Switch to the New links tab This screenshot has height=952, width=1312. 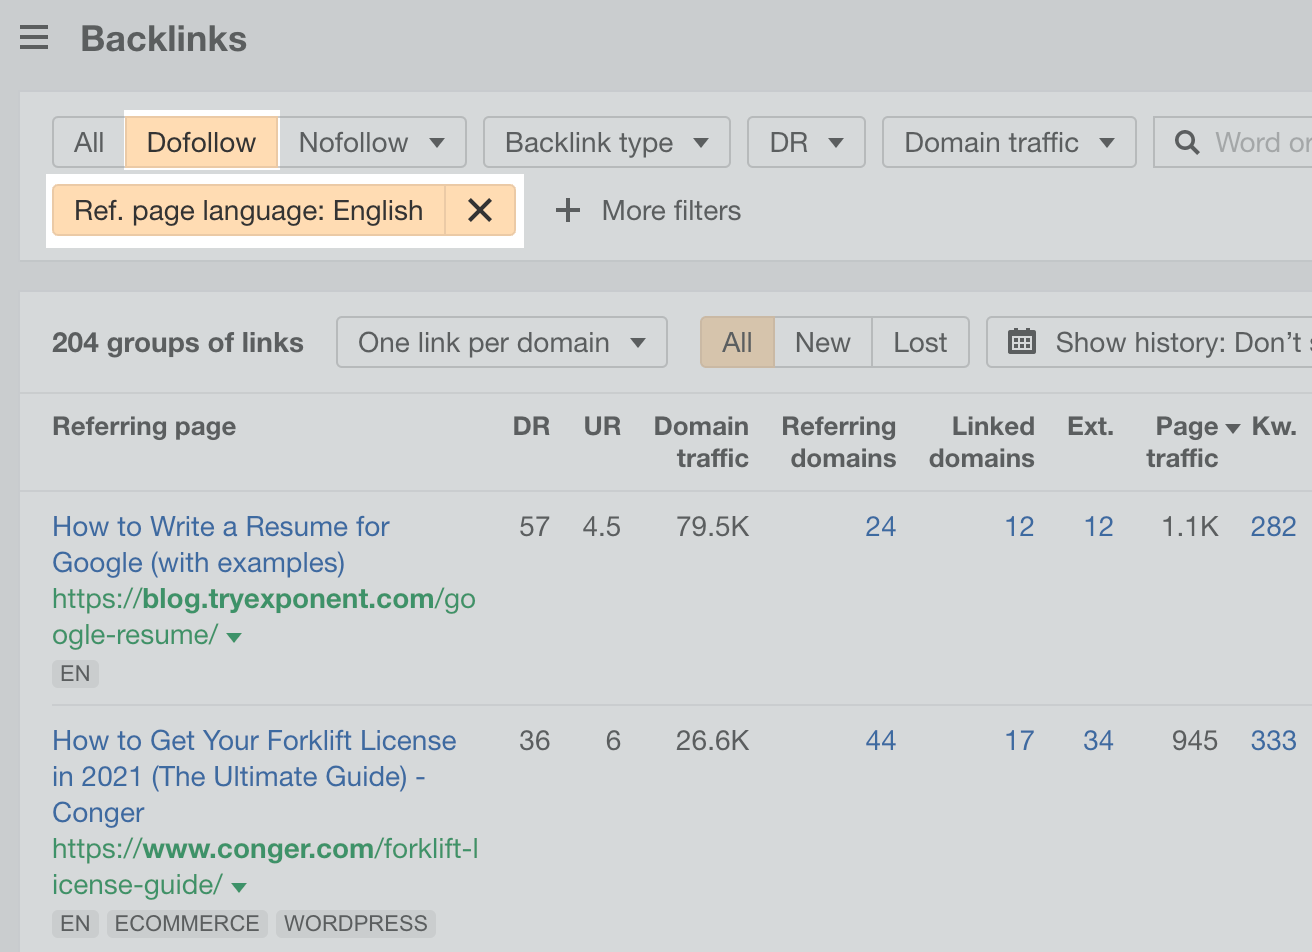pyautogui.click(x=822, y=342)
